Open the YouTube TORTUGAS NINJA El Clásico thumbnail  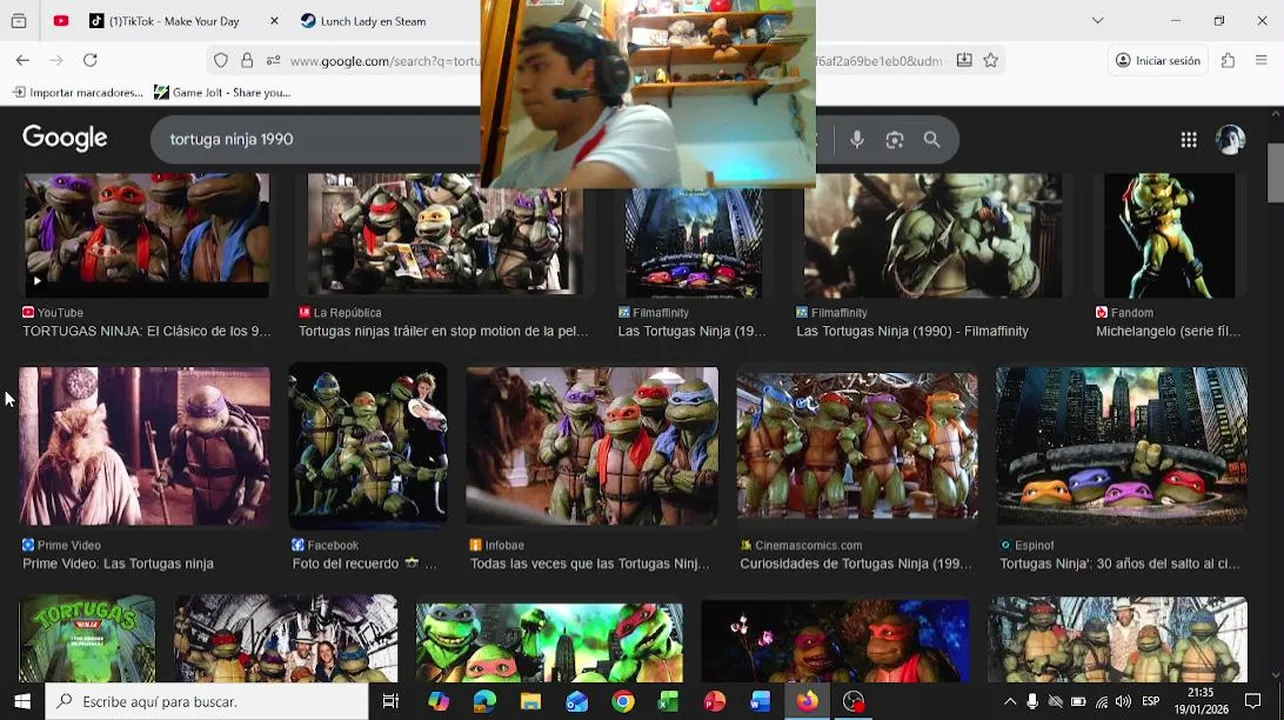click(146, 235)
